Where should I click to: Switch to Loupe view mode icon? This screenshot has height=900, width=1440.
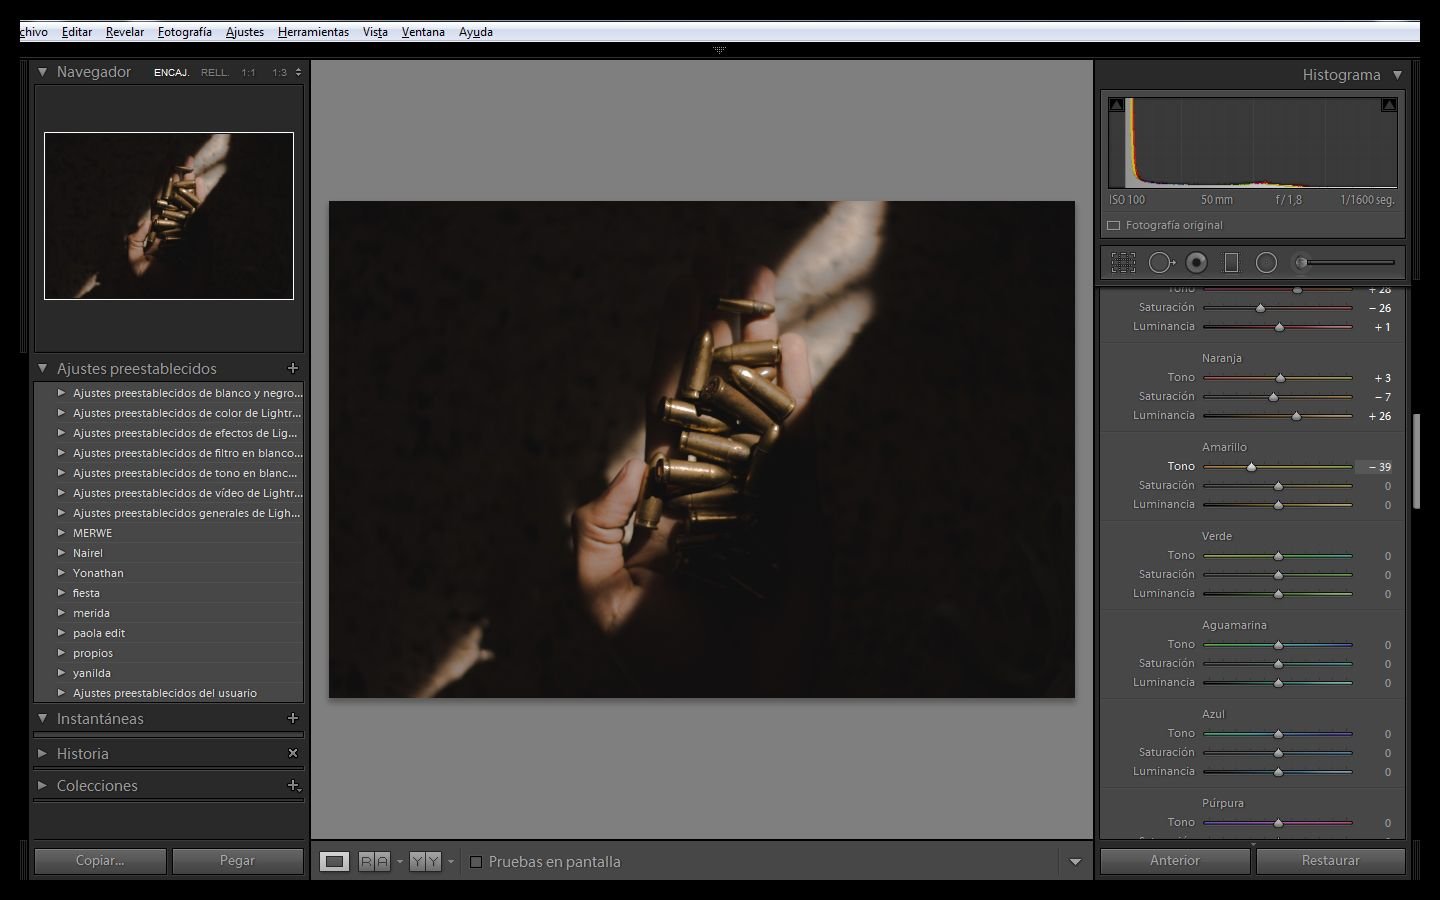[335, 861]
